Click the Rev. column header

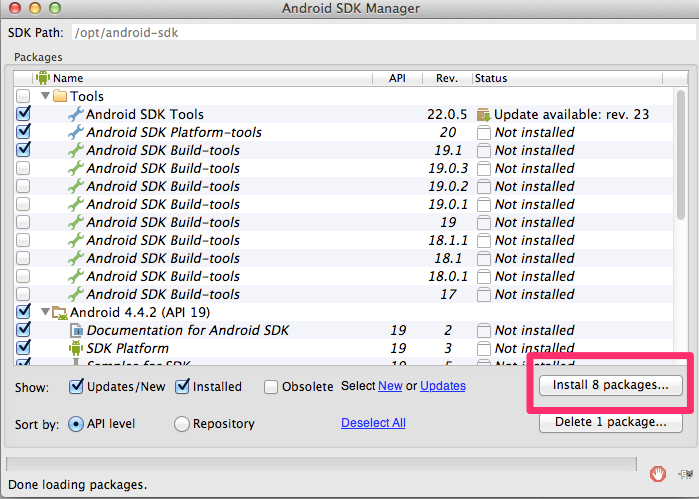tap(447, 78)
